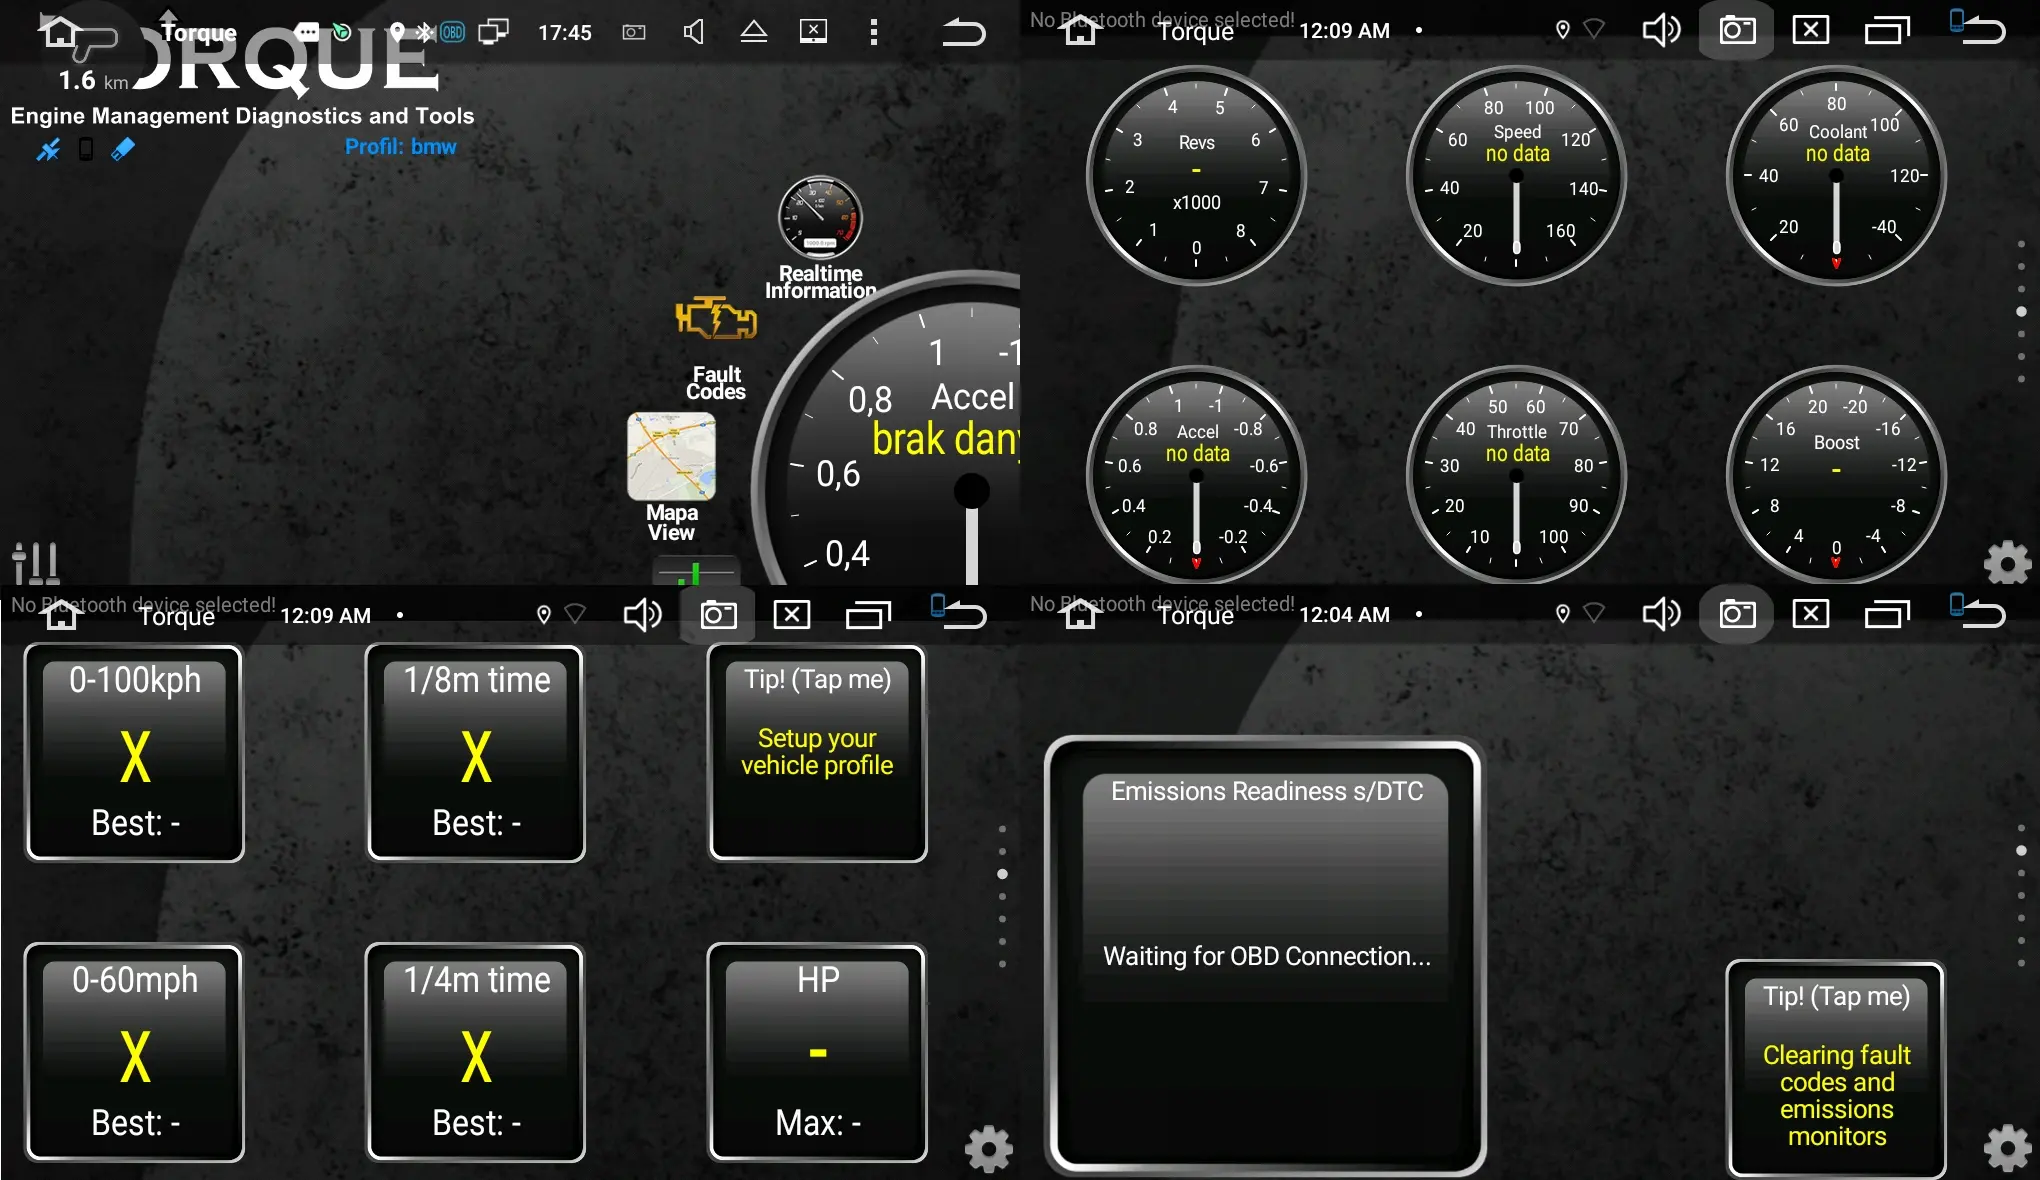Image resolution: width=2040 pixels, height=1180 pixels.
Task: Tap the 'Clearing fault codes and emissions monitors' tip
Action: point(1836,1069)
